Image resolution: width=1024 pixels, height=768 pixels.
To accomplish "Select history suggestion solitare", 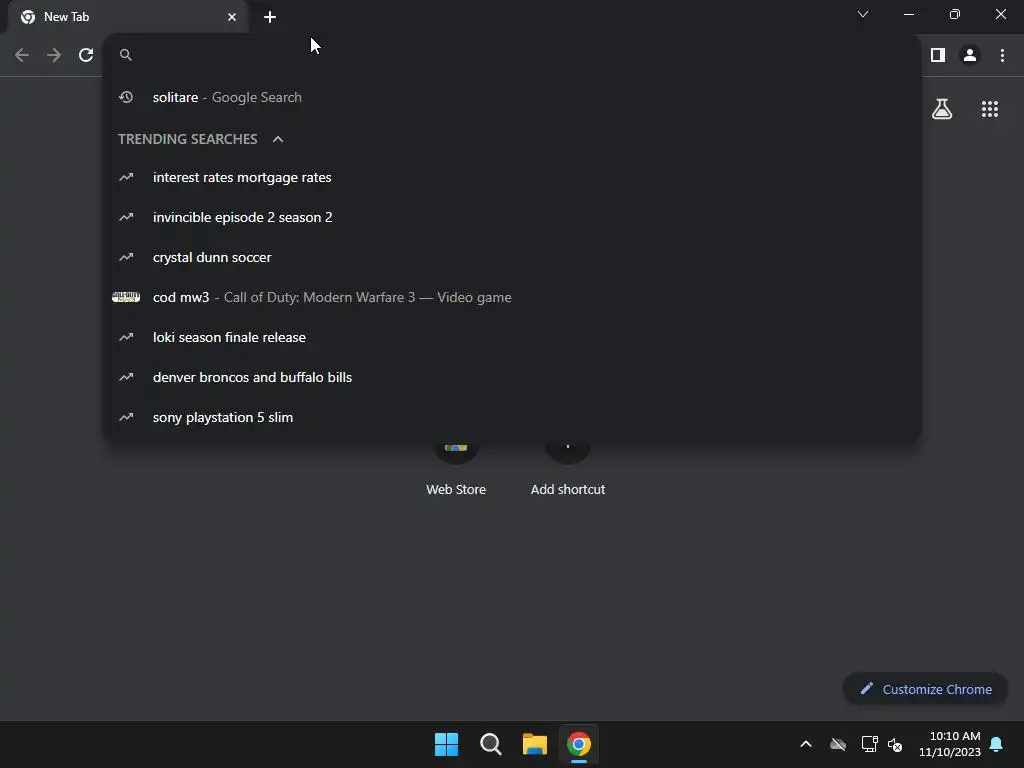I will (512, 97).
